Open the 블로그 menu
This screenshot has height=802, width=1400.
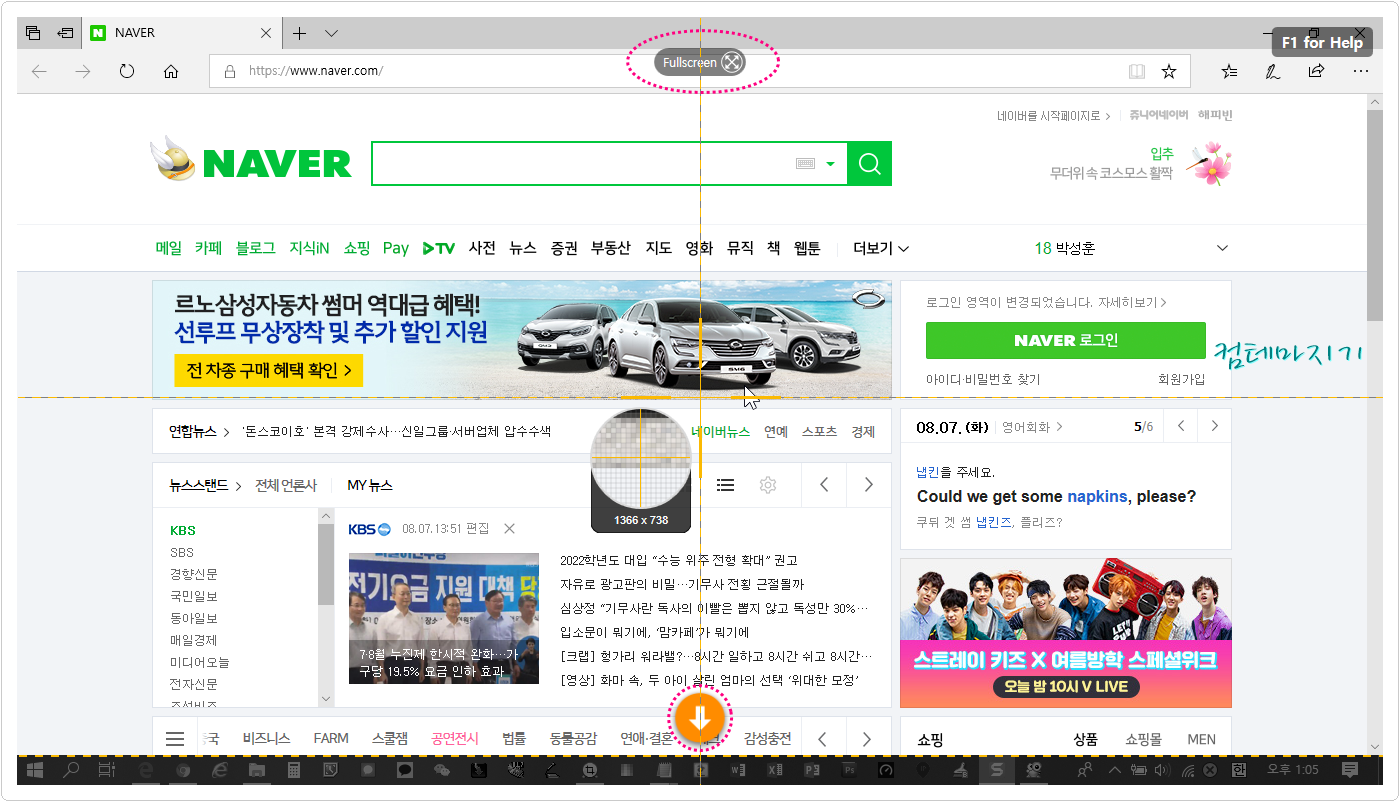(x=255, y=248)
